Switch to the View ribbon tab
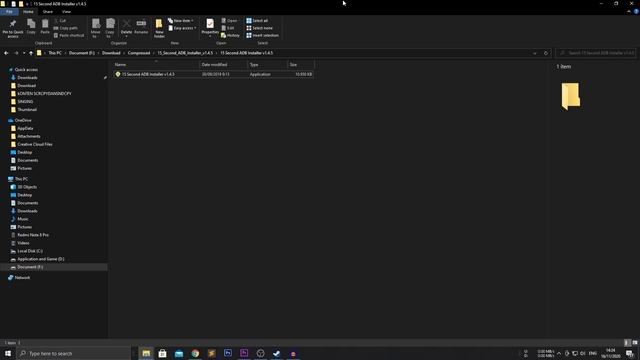 tap(66, 12)
